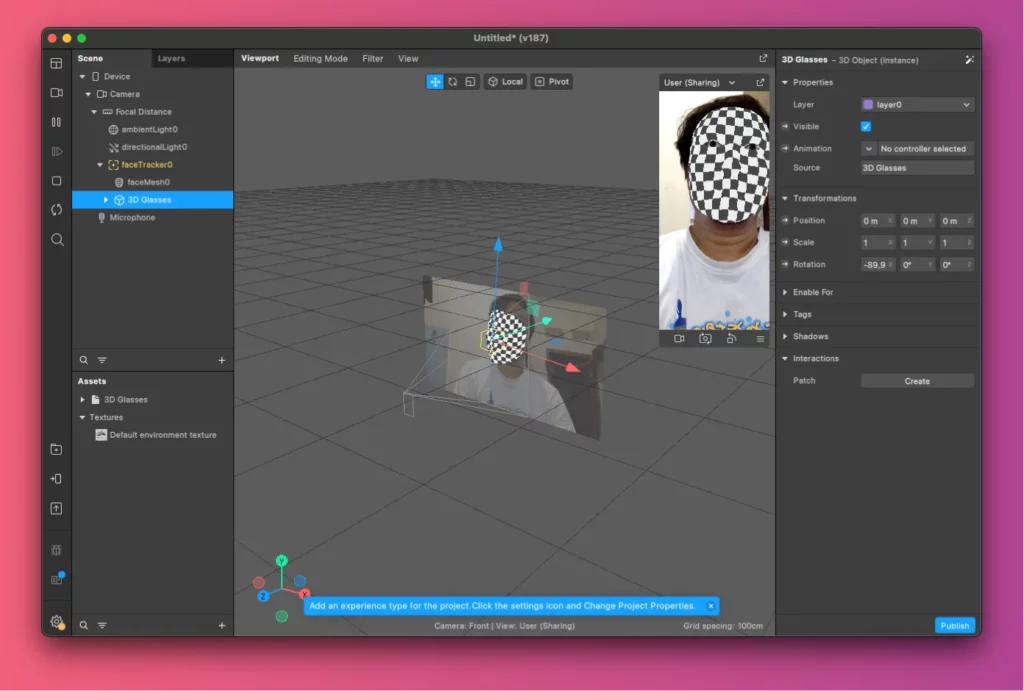This screenshot has width=1024, height=691.
Task: Select the scale manipulator tool
Action: click(x=470, y=82)
